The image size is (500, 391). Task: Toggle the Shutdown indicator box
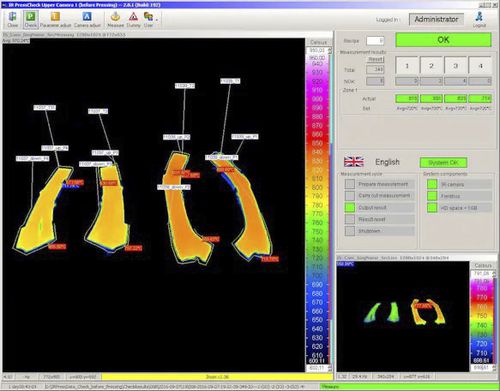tap(350, 231)
